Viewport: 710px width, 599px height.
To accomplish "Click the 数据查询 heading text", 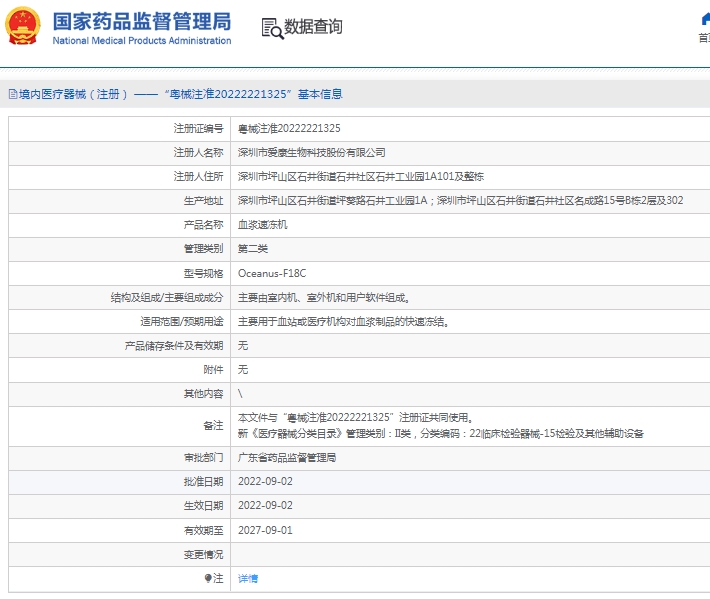I will point(313,27).
